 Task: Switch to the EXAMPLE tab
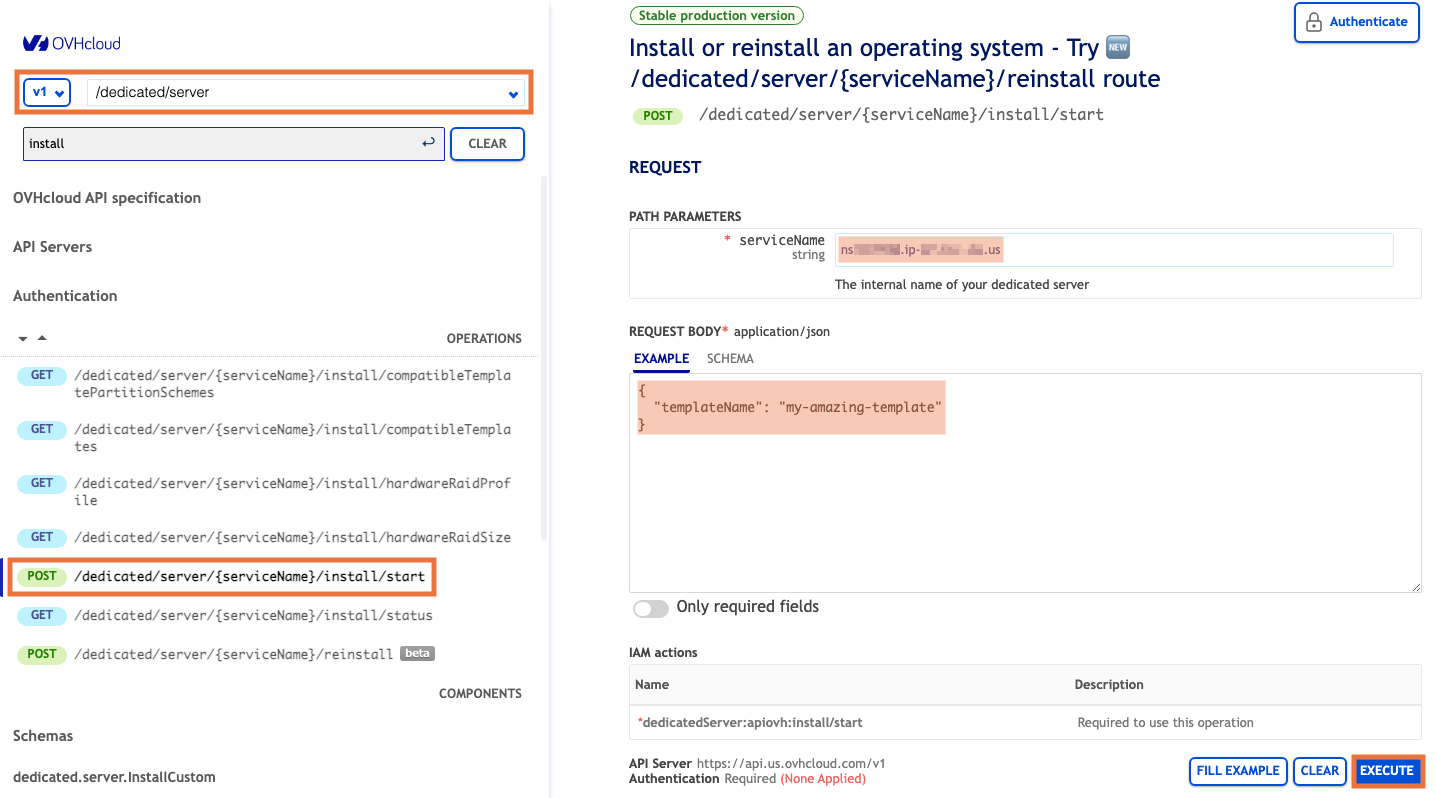click(661, 359)
